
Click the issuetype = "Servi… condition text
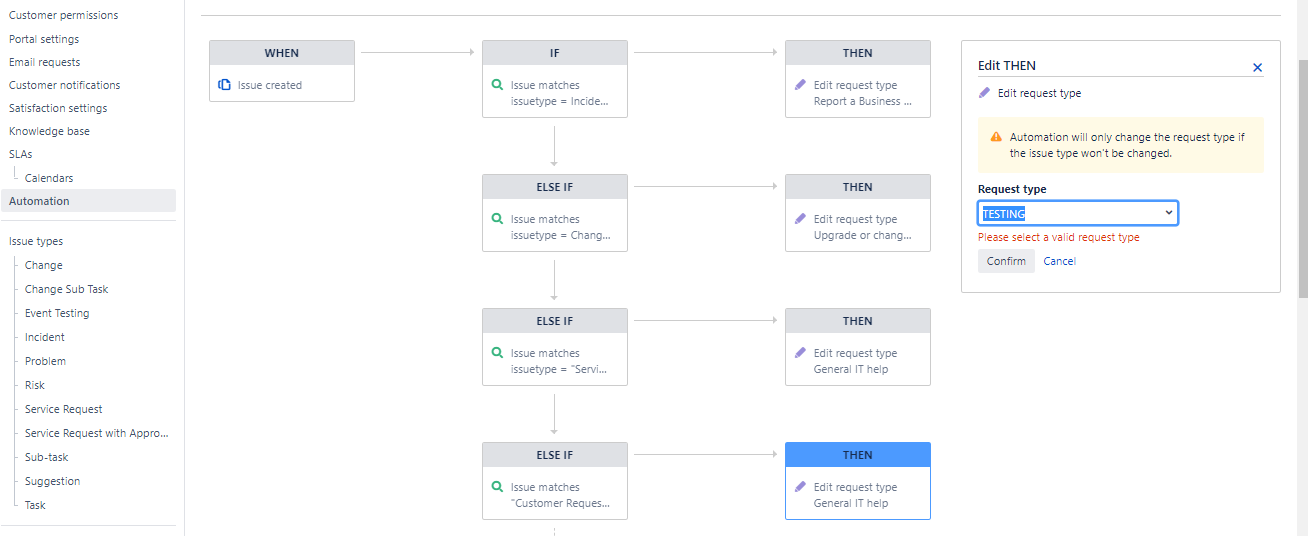tap(559, 369)
